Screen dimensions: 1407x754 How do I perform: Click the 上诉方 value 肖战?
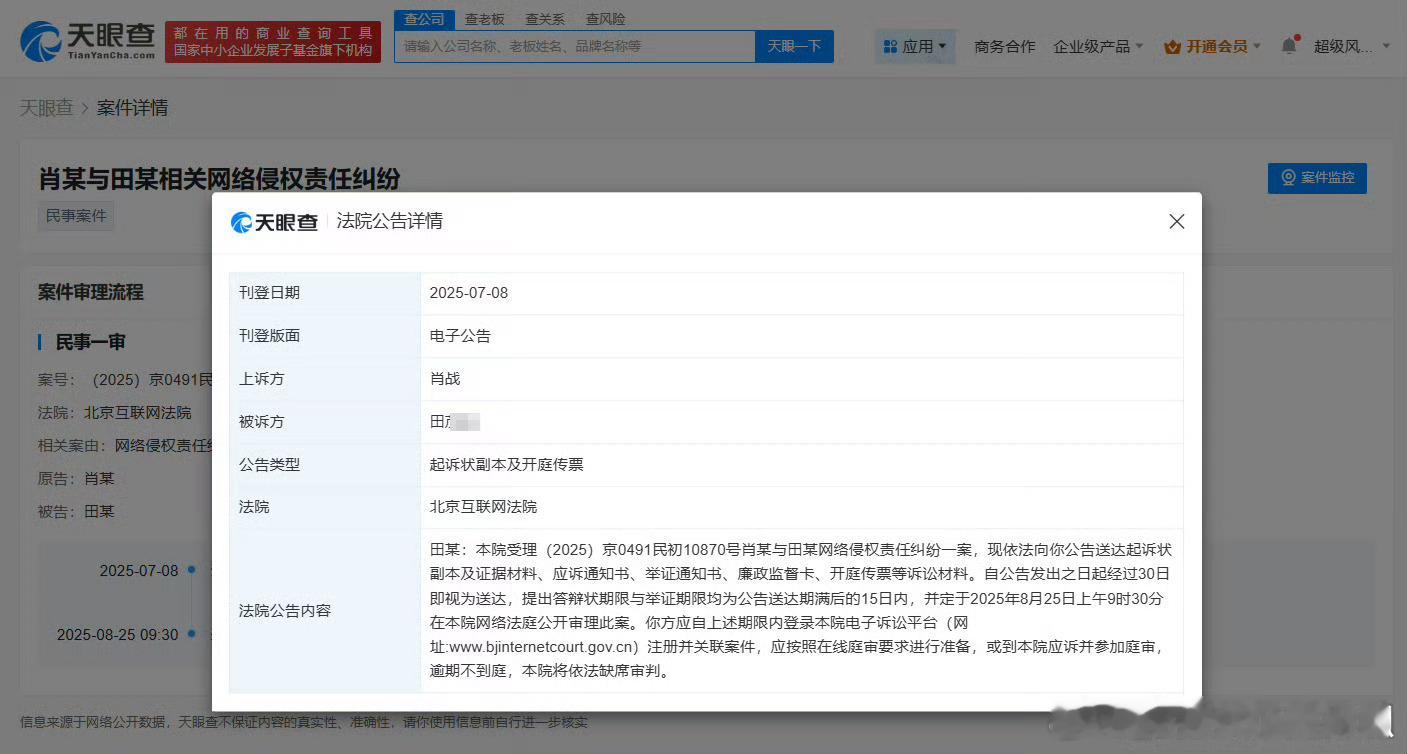coord(445,379)
